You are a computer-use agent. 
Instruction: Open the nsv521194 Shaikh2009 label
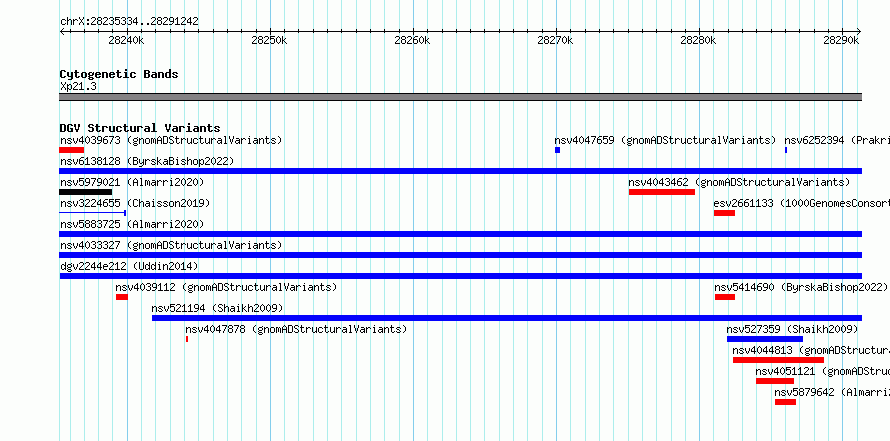217,308
